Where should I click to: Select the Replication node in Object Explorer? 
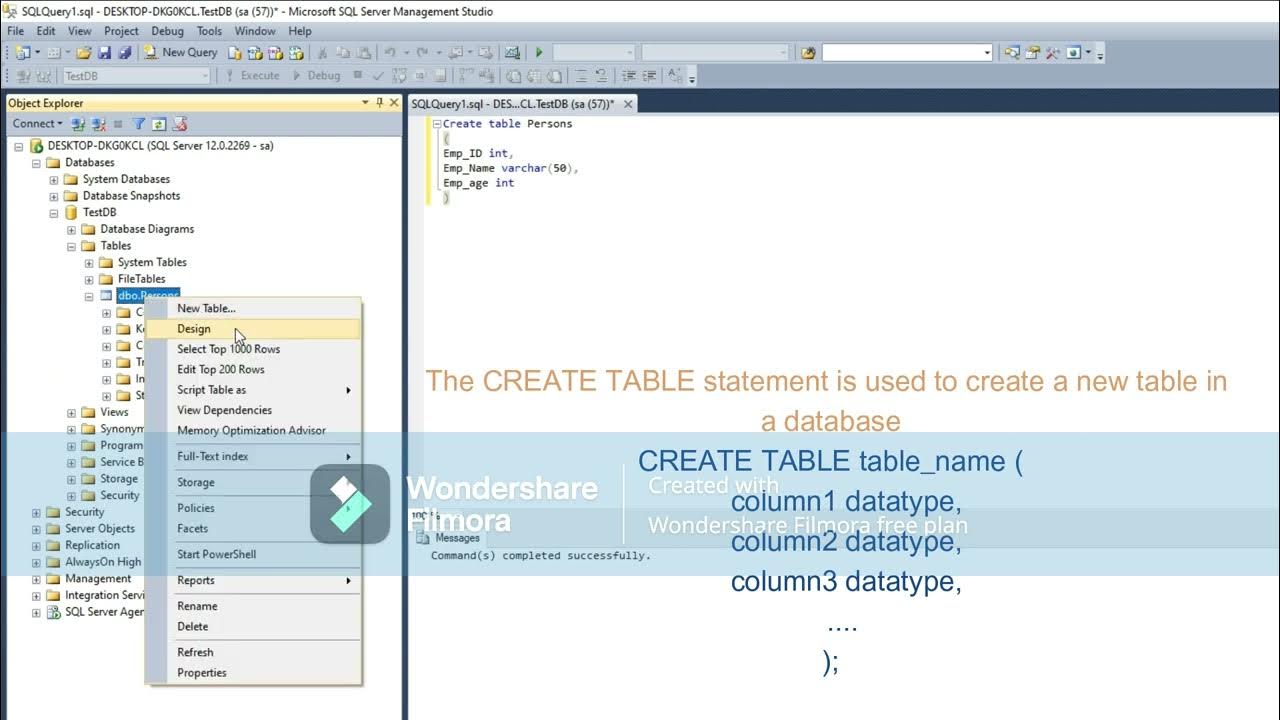coord(92,546)
